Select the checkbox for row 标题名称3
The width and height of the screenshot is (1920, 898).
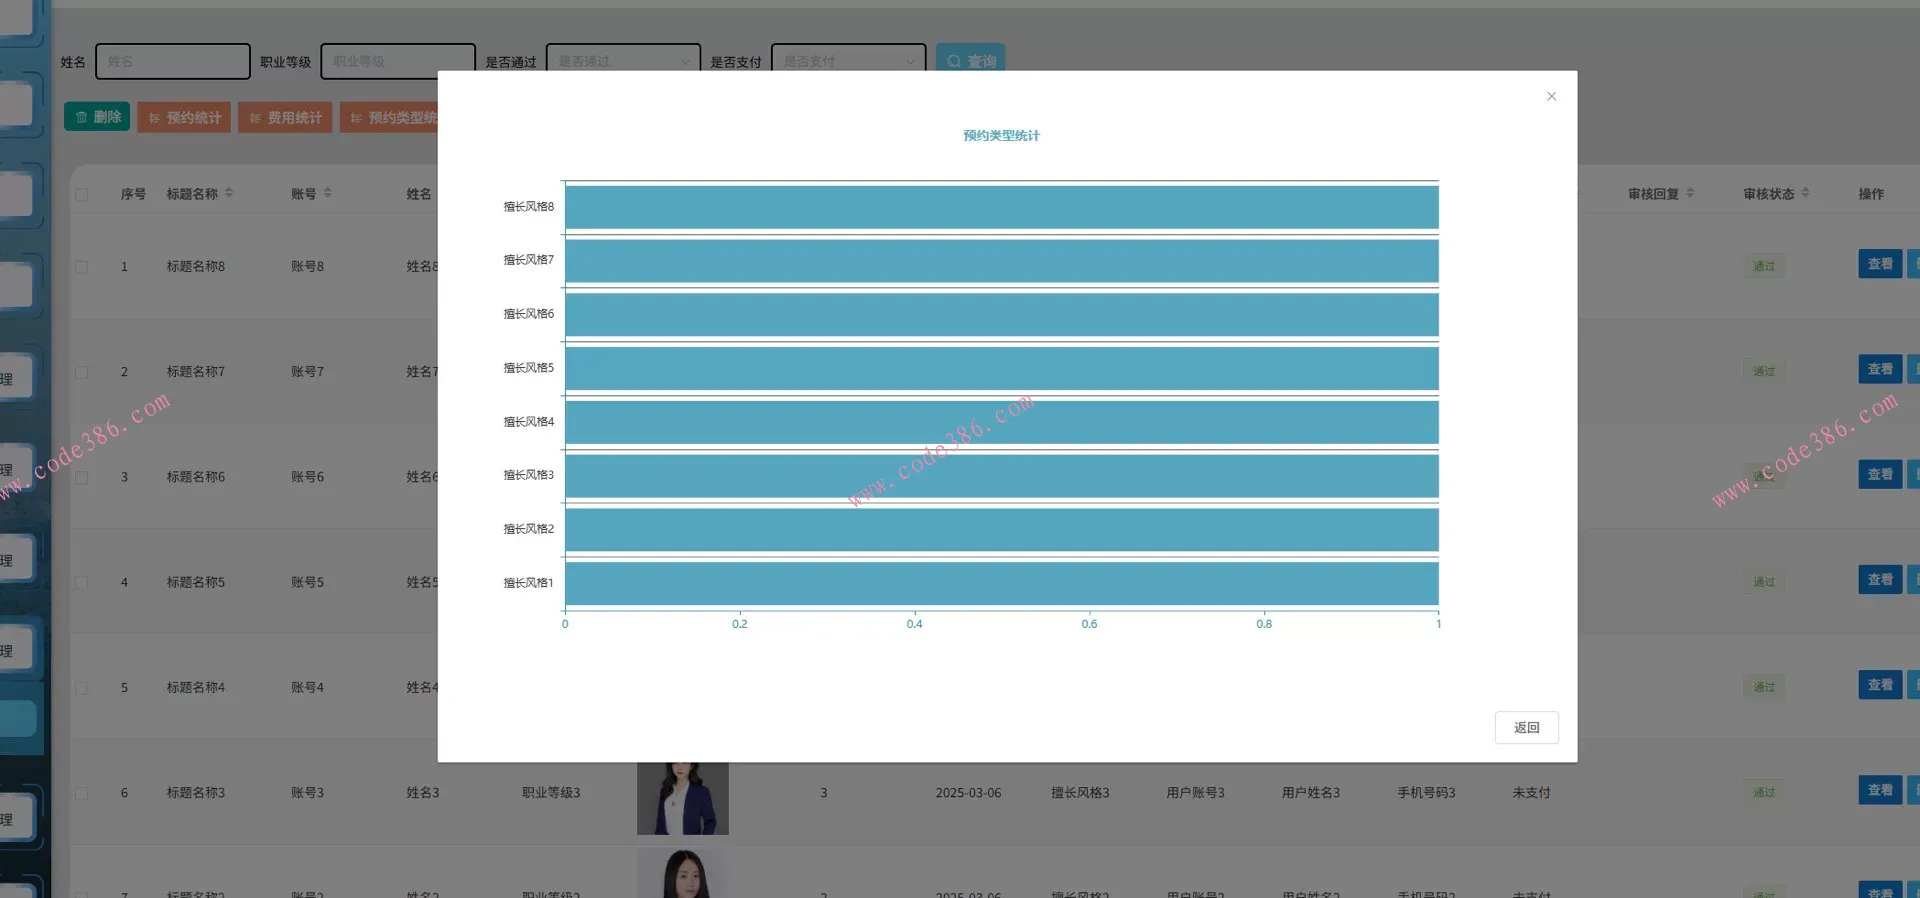[x=82, y=793]
